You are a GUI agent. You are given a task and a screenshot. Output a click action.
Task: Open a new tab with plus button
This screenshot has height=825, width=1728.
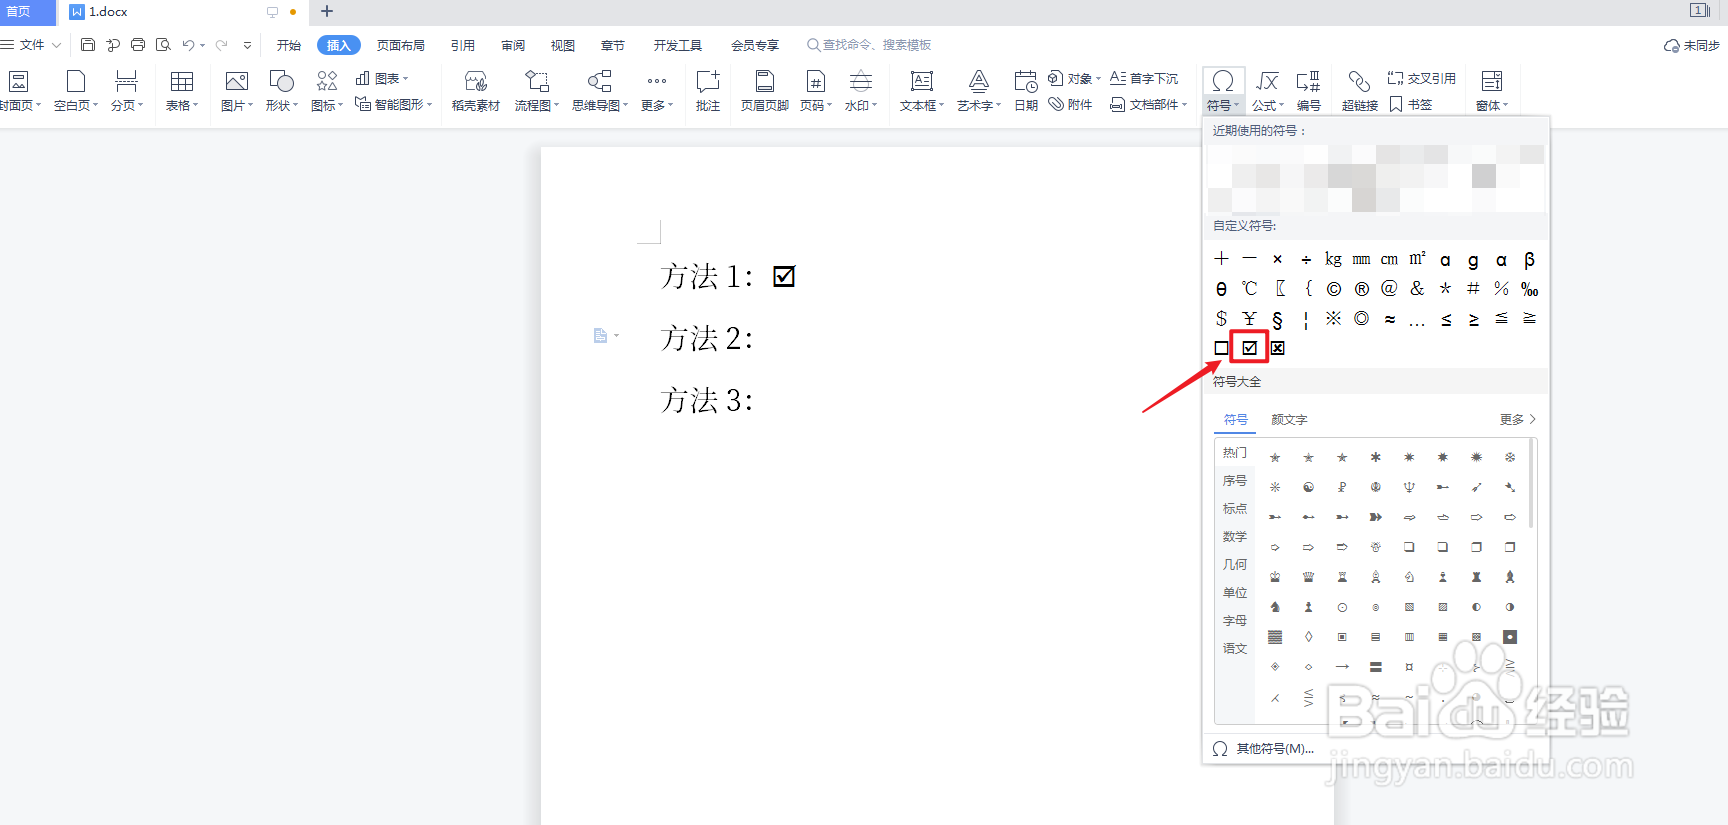[x=327, y=12]
